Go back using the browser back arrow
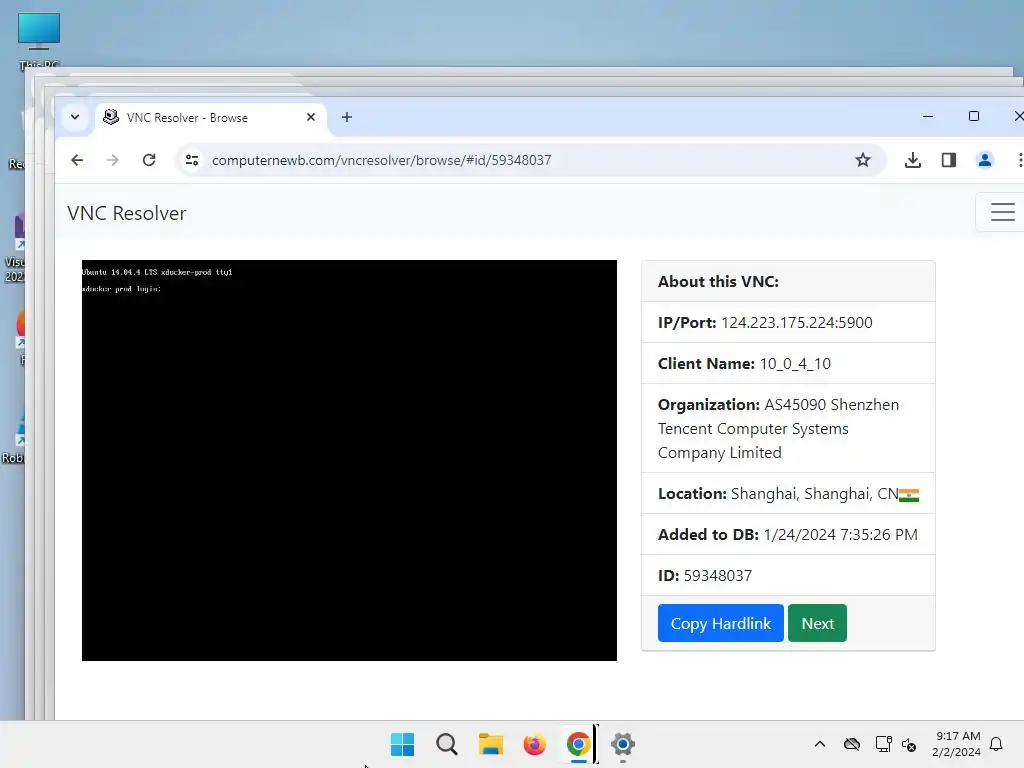The width and height of the screenshot is (1024, 768). (77, 160)
